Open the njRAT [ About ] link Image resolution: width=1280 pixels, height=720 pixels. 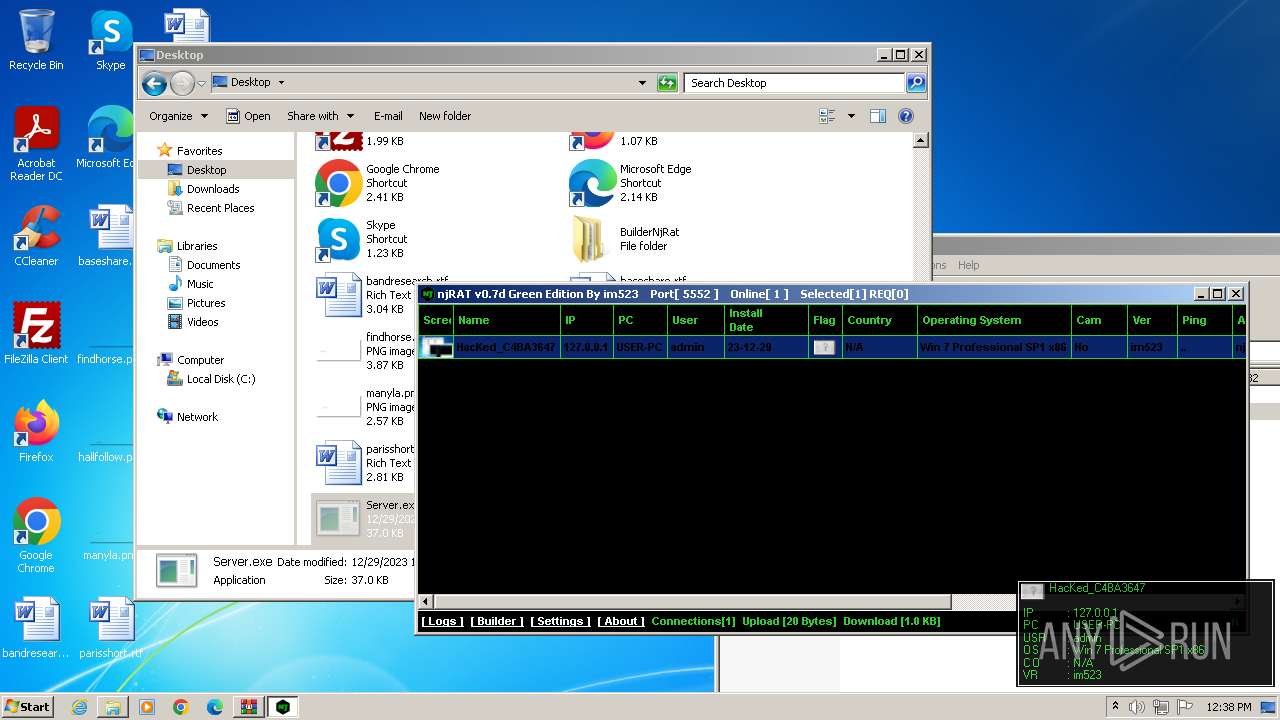click(x=621, y=621)
